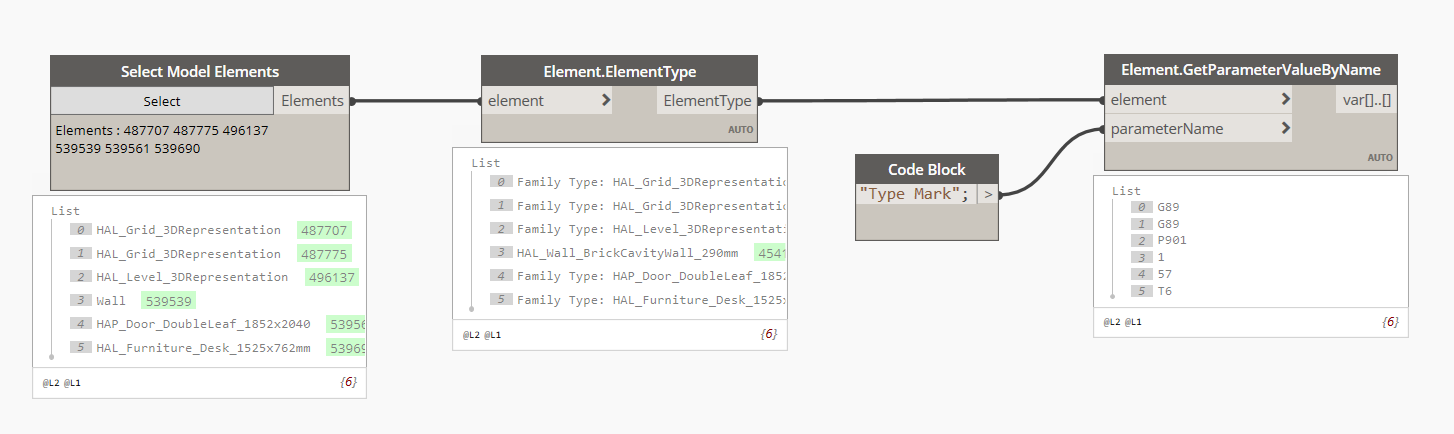Select the Code Block node header
1454x434 pixels.
(926, 169)
